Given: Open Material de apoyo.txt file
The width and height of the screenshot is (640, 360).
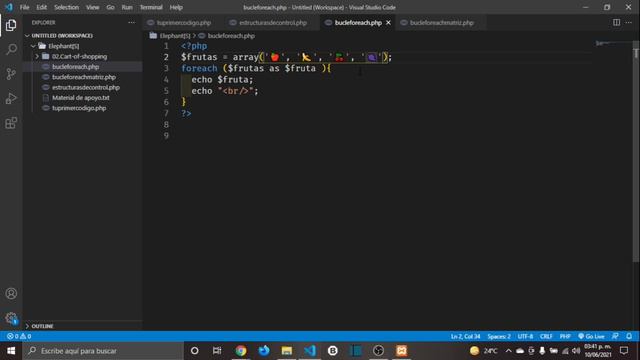Looking at the screenshot, I should (x=80, y=98).
